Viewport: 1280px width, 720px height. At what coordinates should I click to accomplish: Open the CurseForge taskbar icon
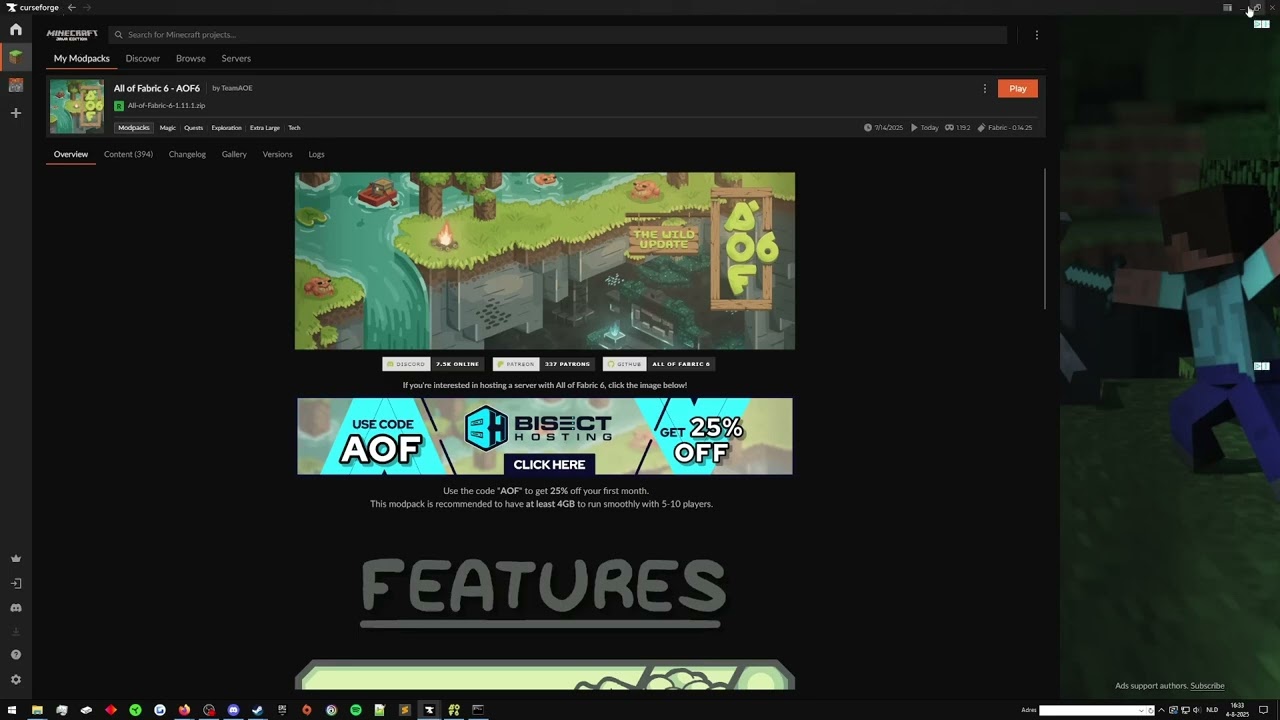click(429, 710)
